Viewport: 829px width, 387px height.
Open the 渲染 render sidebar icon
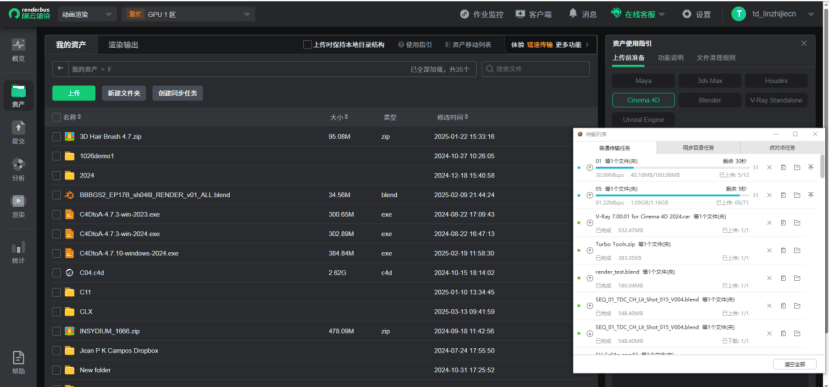coord(18,206)
